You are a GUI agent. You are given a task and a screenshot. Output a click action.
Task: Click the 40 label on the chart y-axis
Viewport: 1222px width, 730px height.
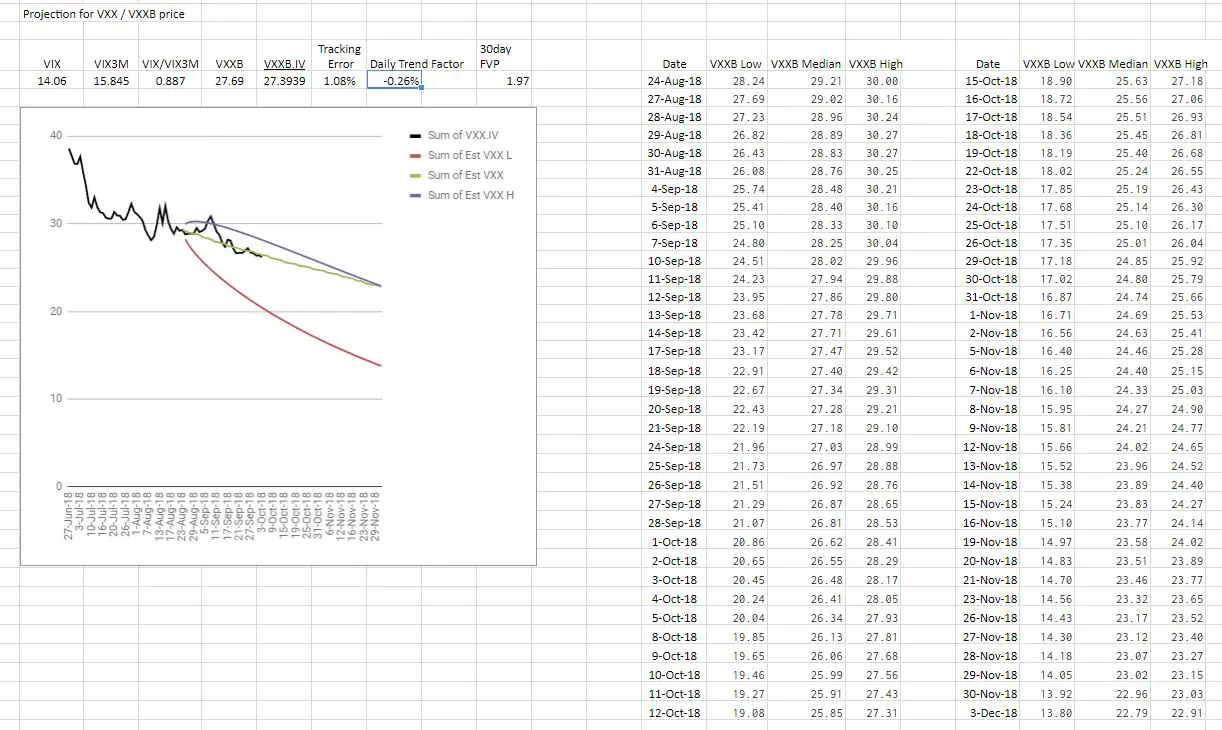56,135
